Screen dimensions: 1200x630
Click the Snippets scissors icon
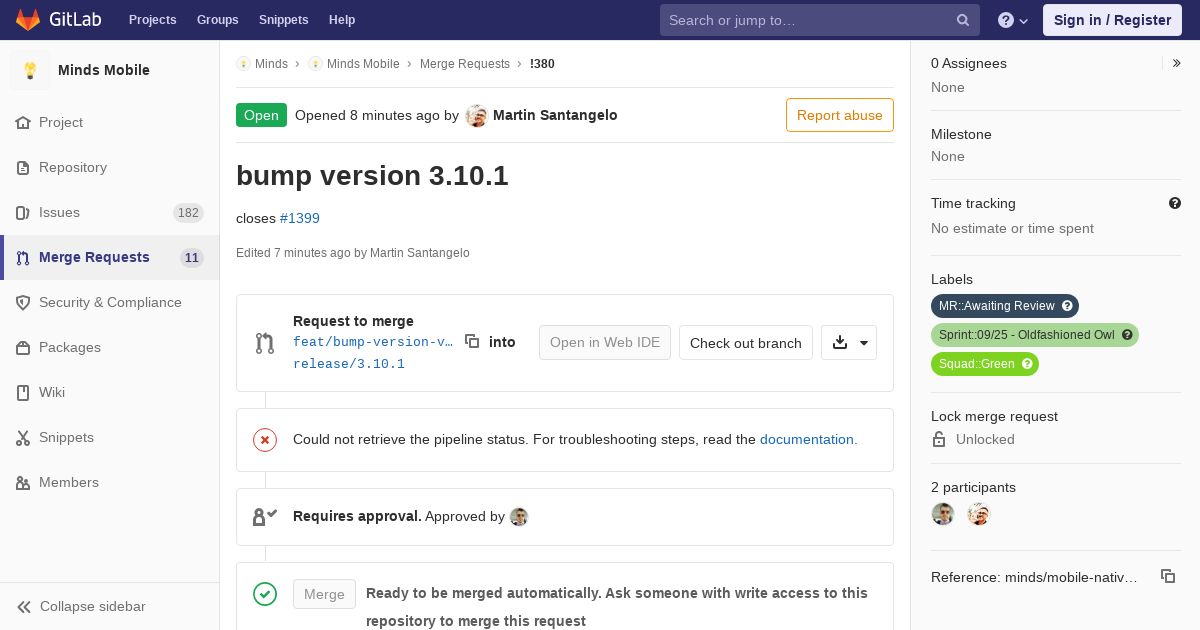click(23, 438)
